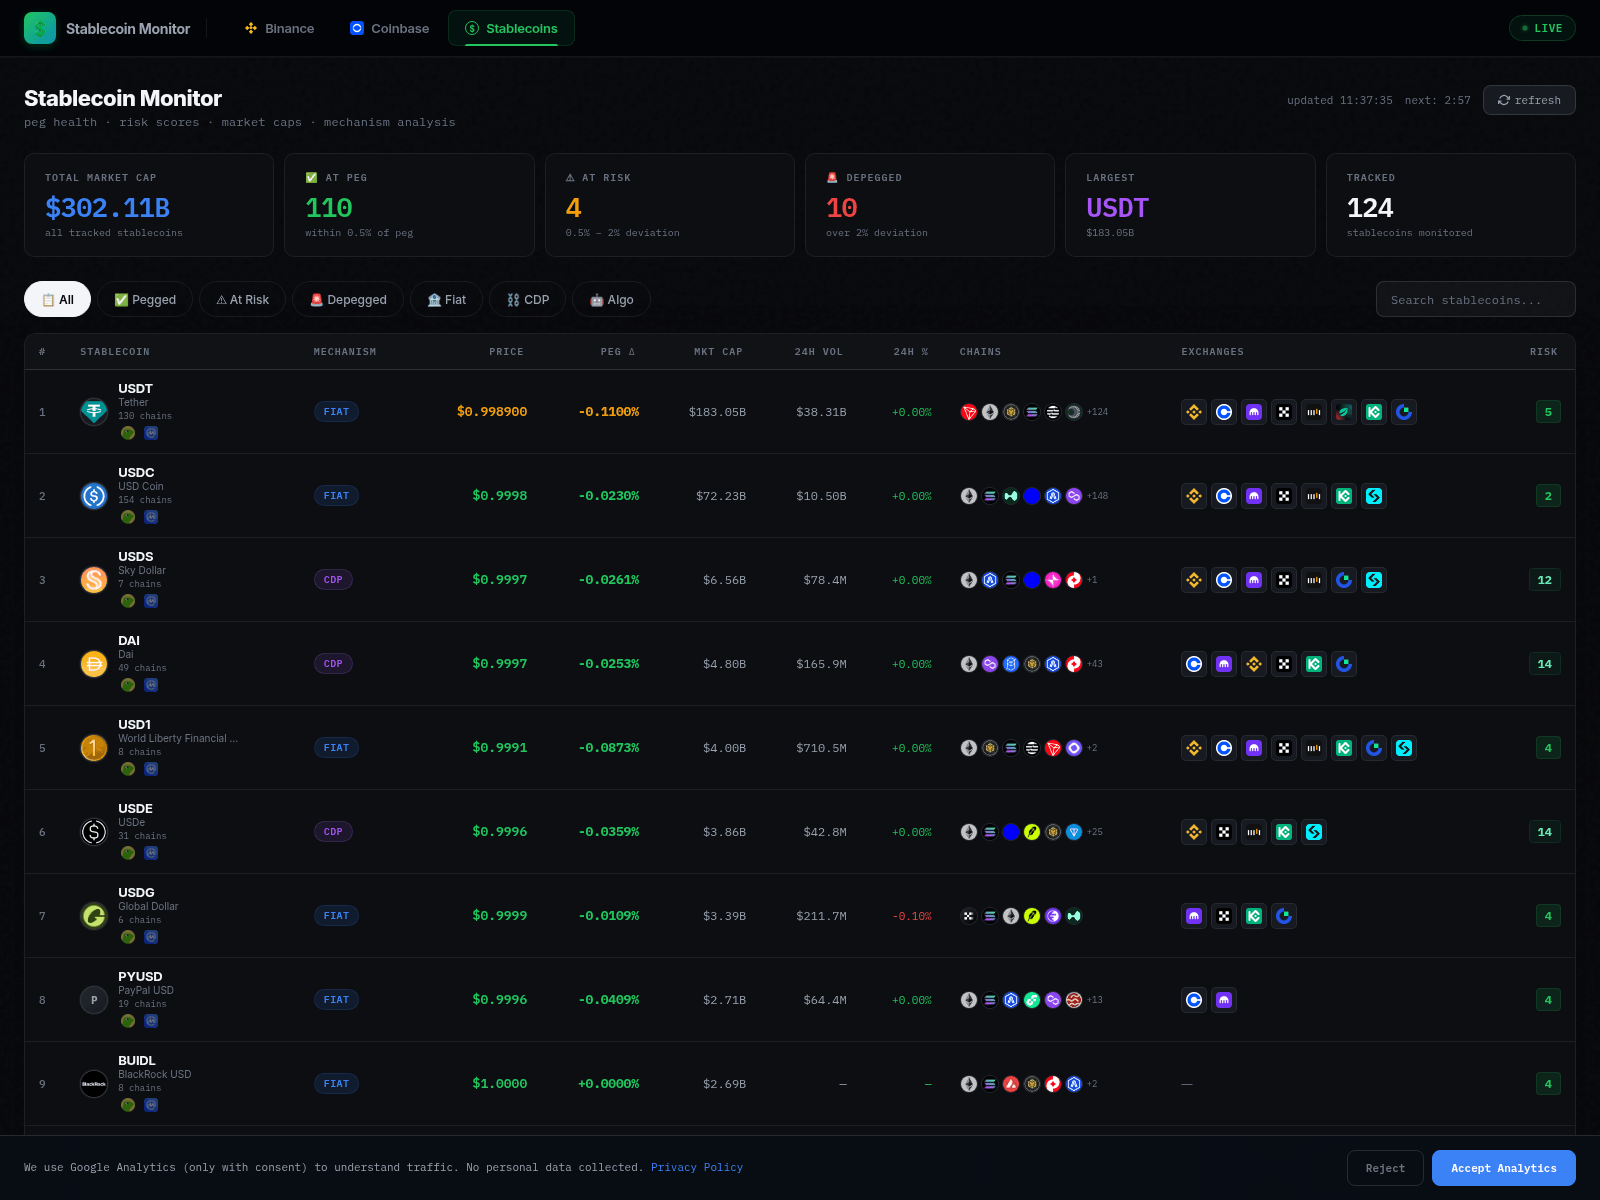This screenshot has height=1200, width=1600.
Task: Open CoinMarketCap link under USDT Tether
Action: coord(151,433)
